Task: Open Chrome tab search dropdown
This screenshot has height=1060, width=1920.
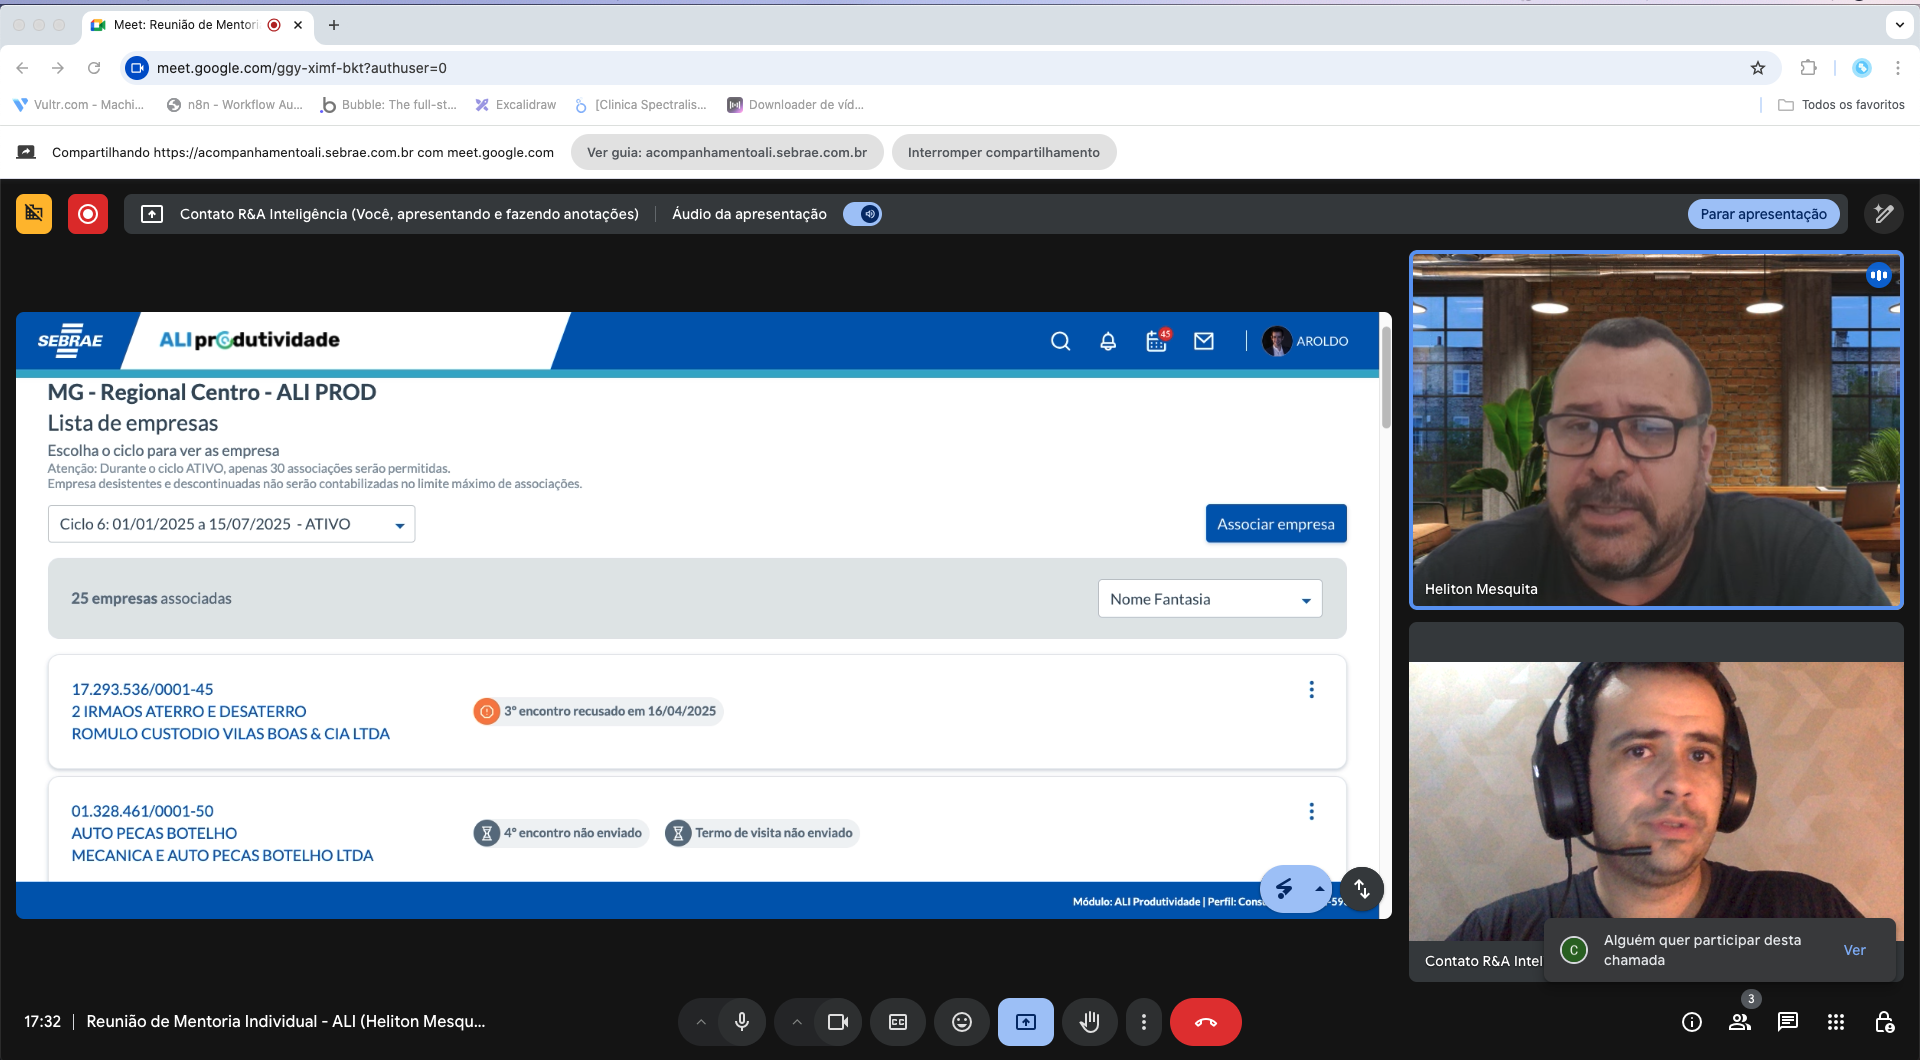Action: [1899, 25]
